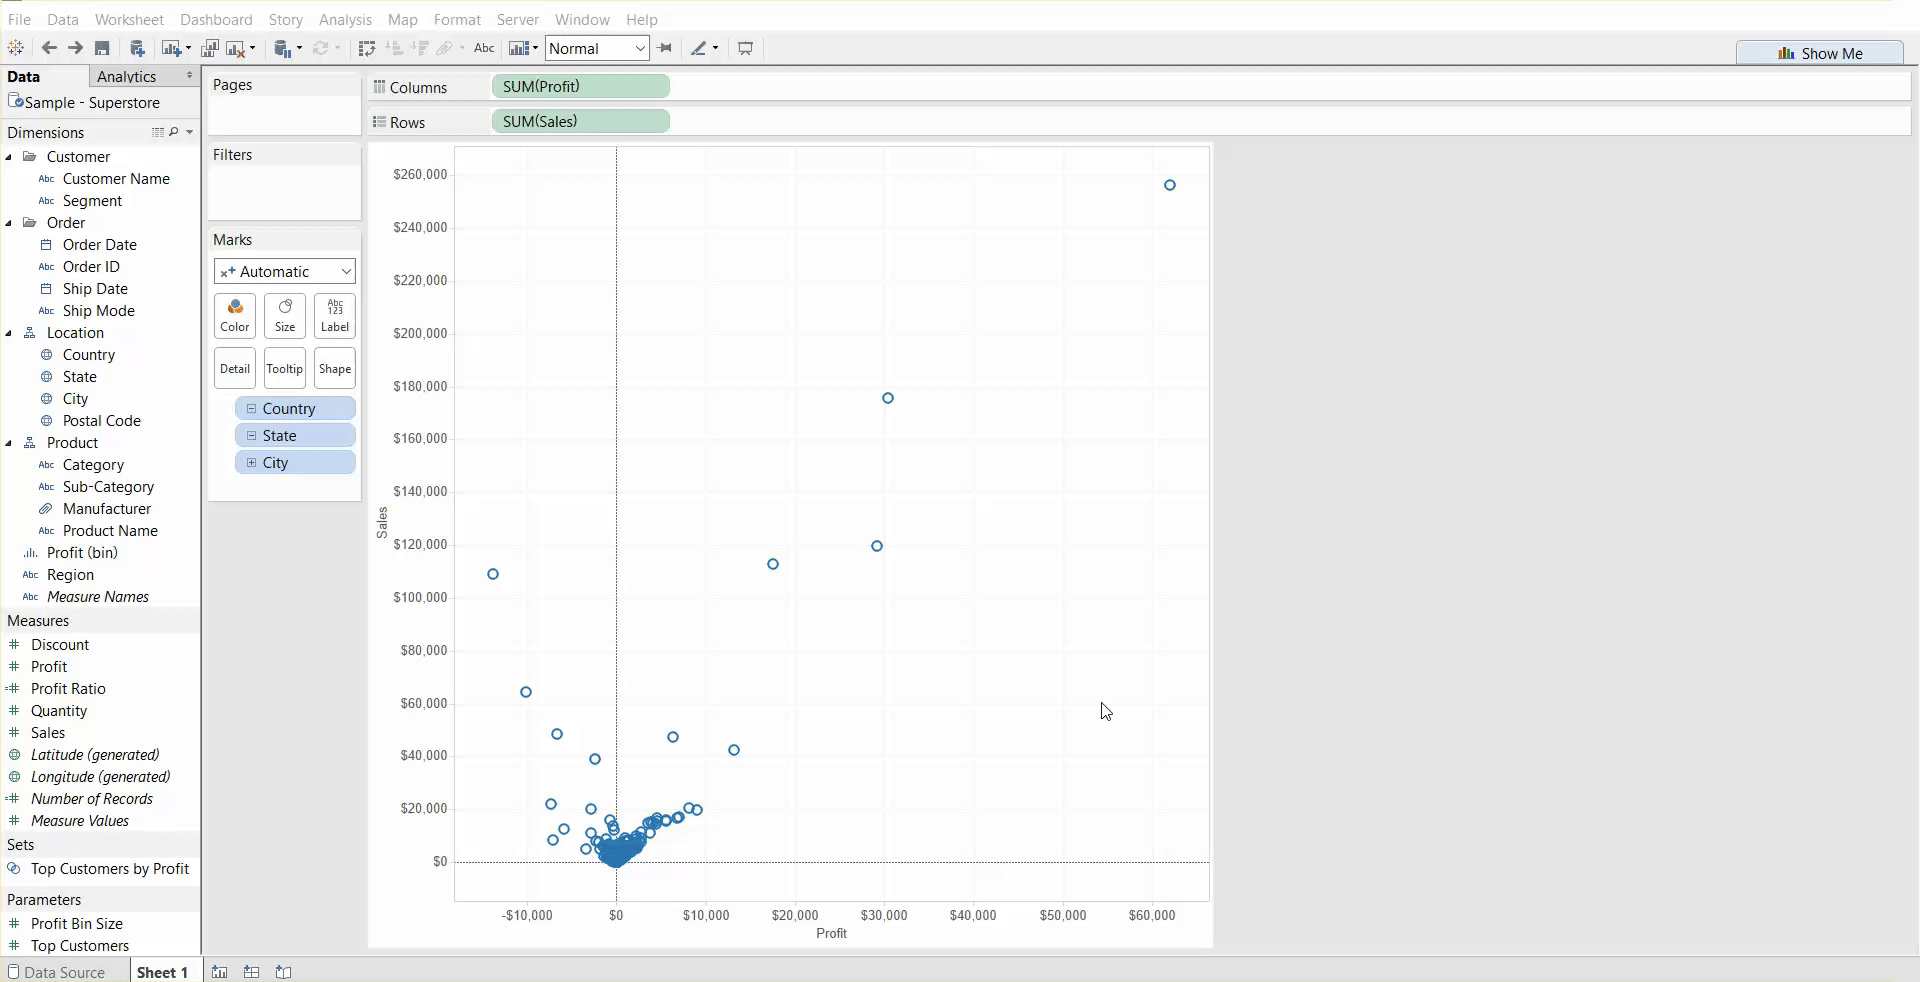This screenshot has height=982, width=1920.
Task: Open the Tooltip marks card
Action: [285, 368]
